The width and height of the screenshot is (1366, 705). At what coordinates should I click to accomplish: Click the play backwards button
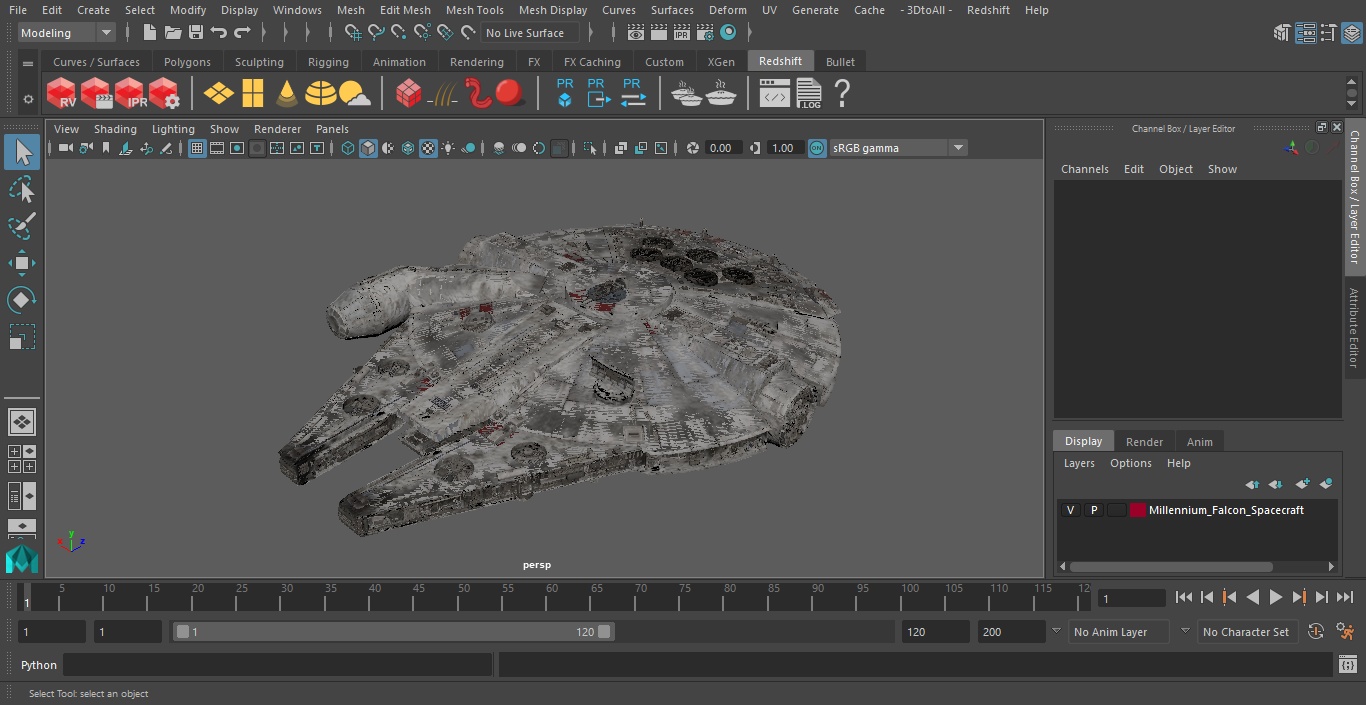1252,597
